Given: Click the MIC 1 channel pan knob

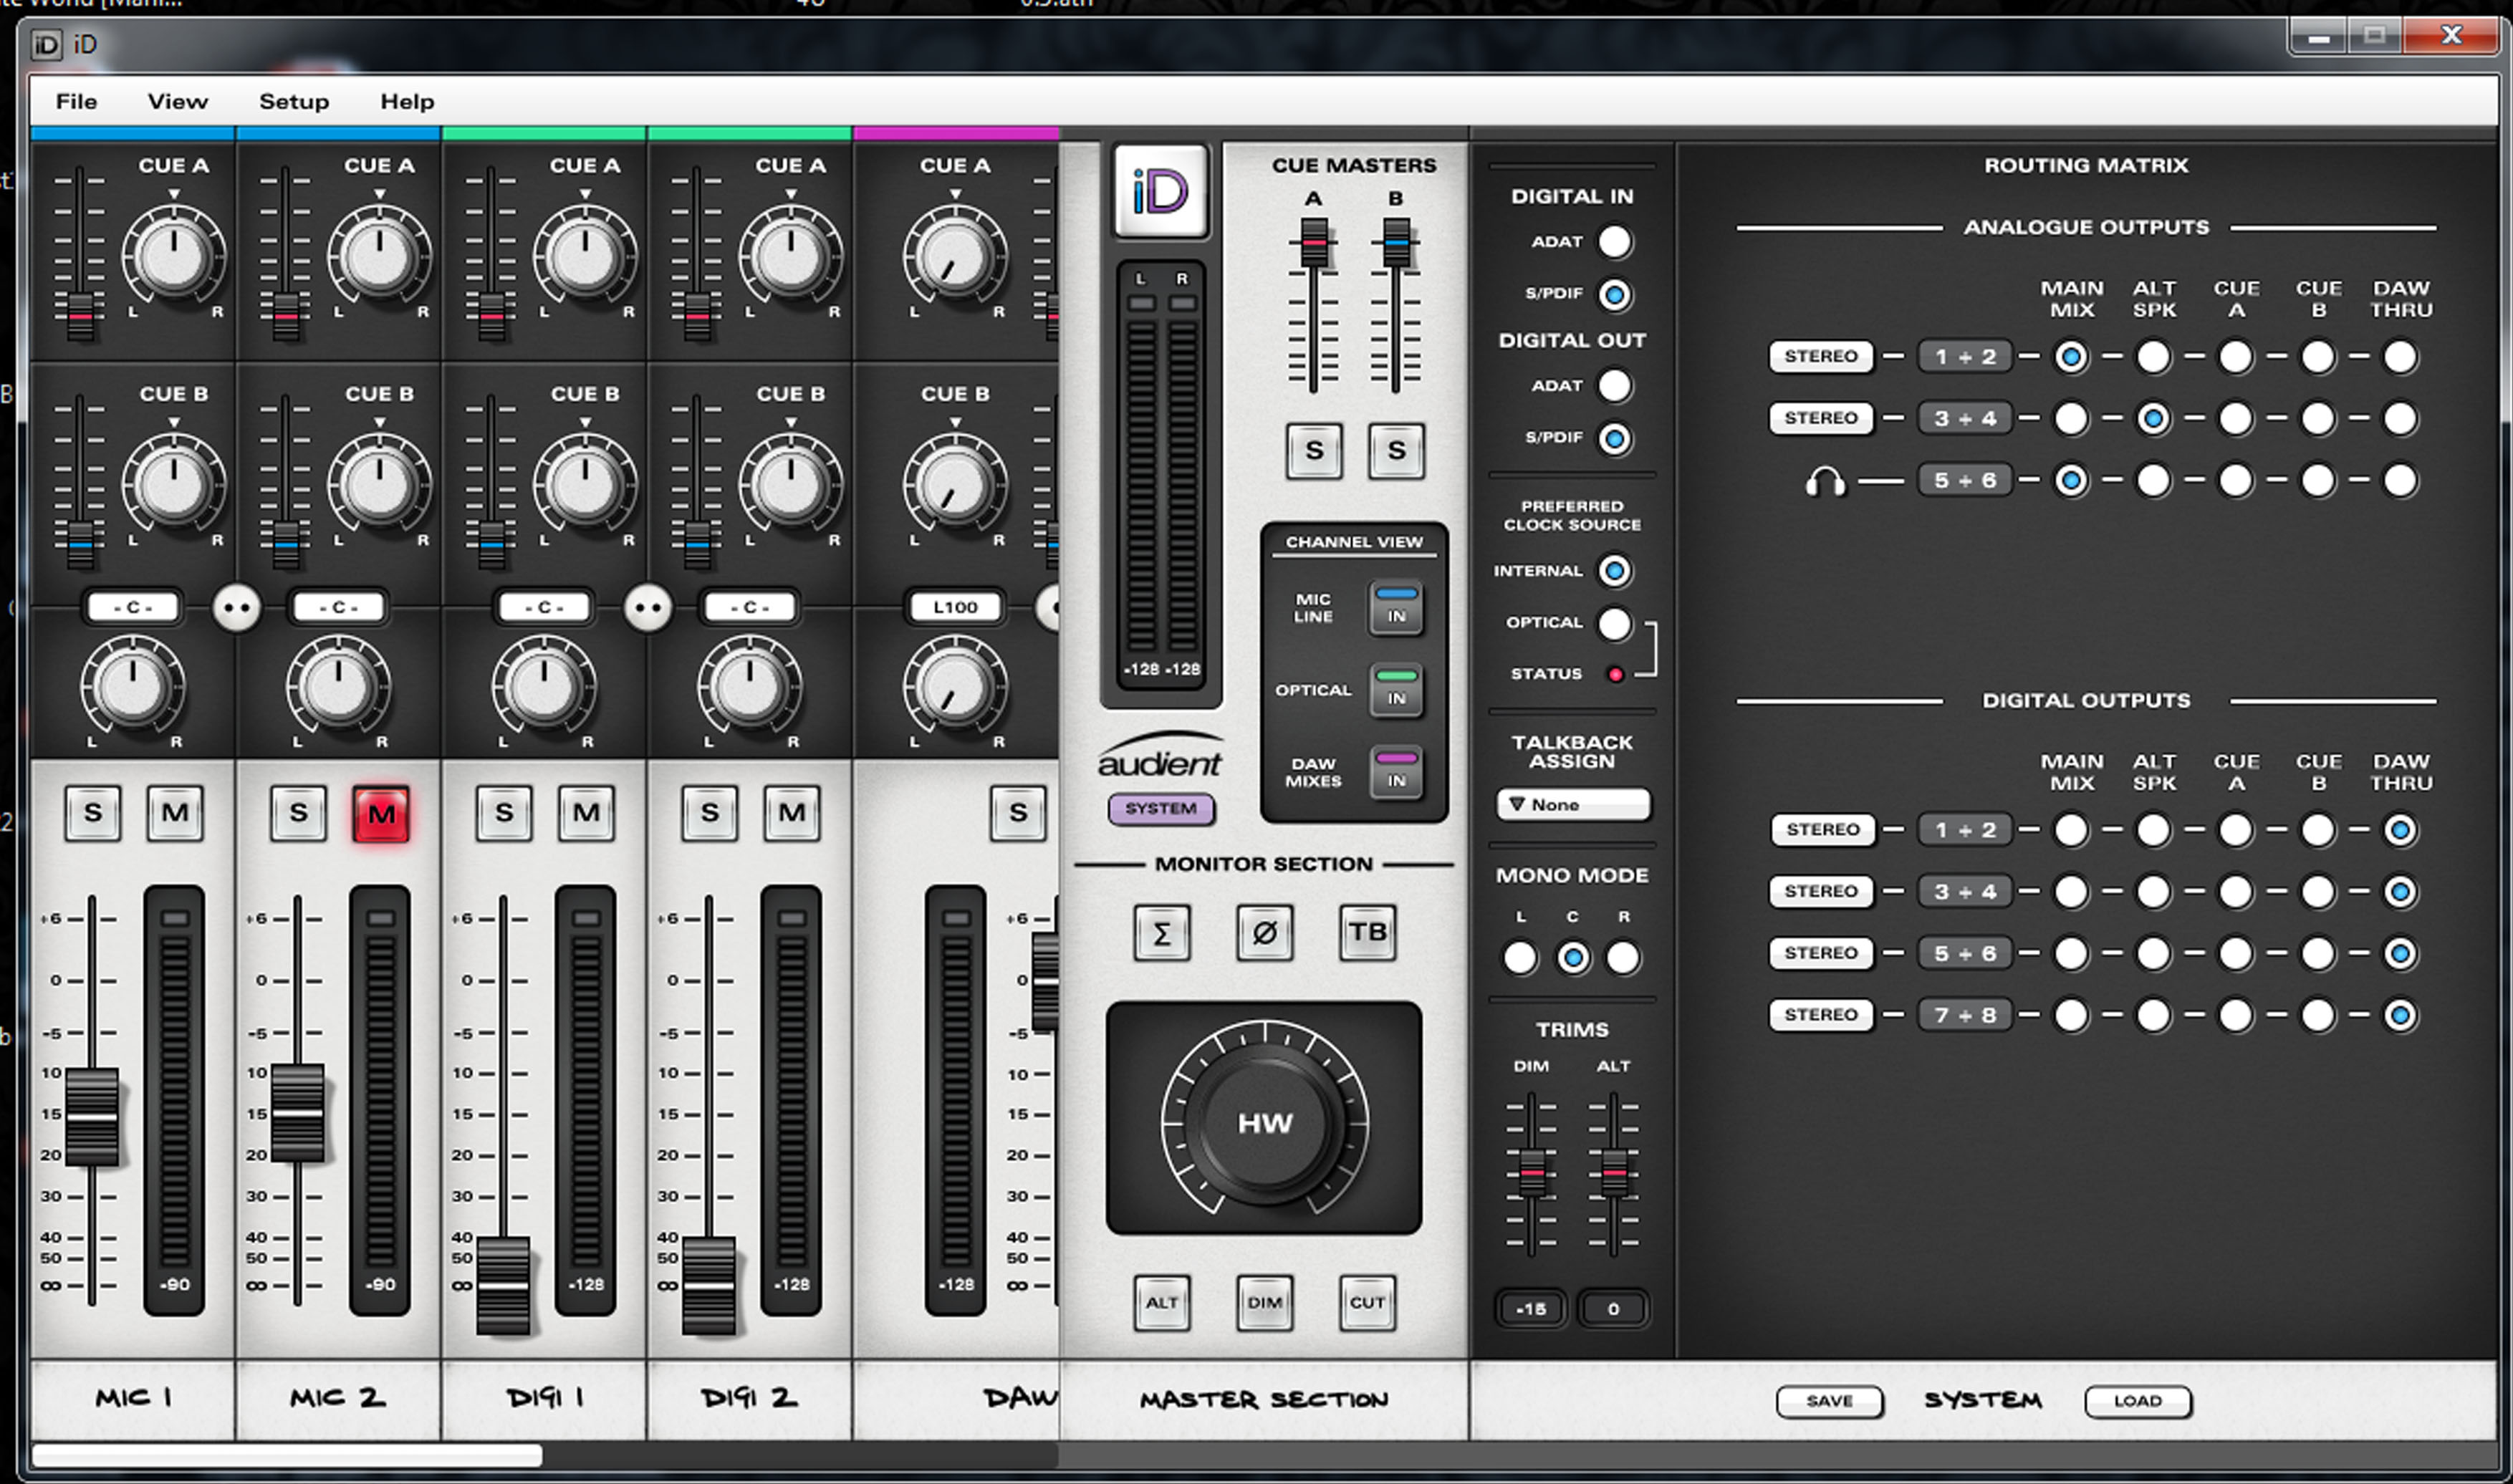Looking at the screenshot, I should [133, 688].
